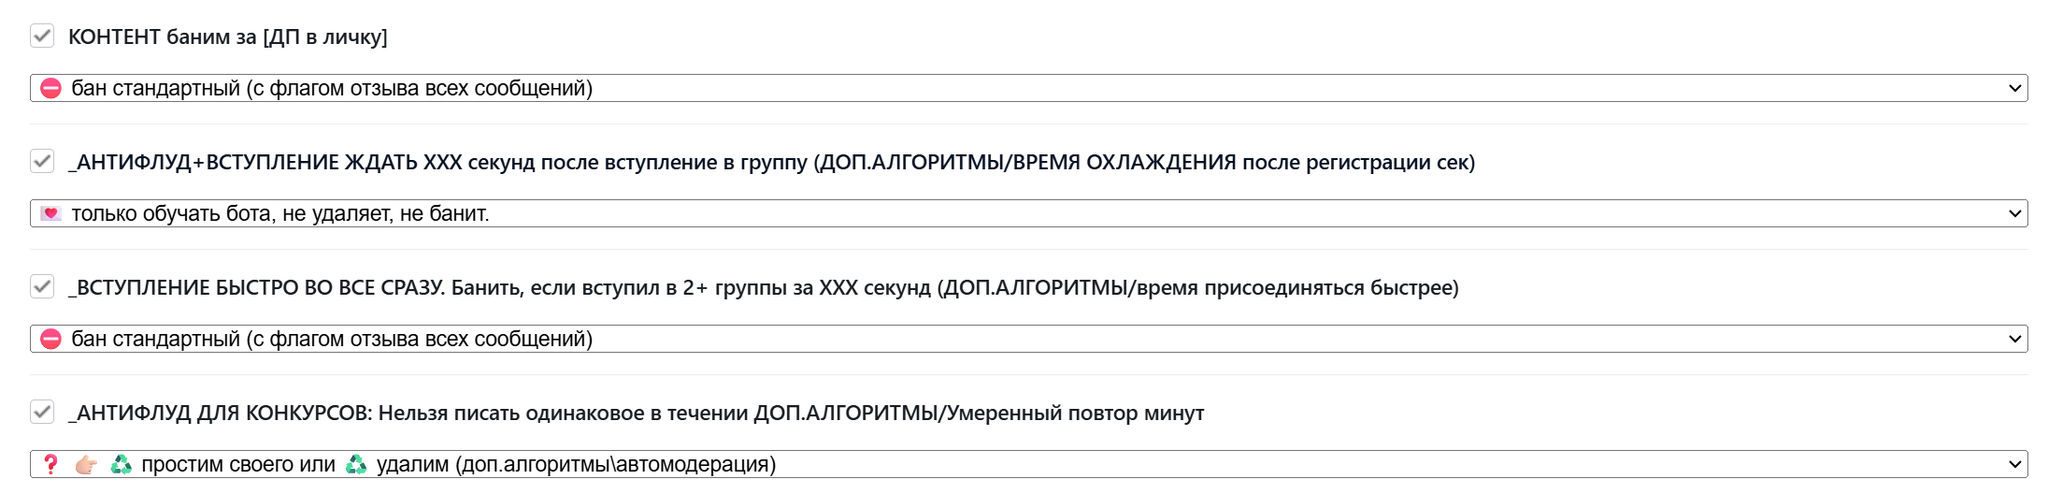Click the red no-entry icon under ВСТУПЛЕНИЕ БЫСТРО rule
This screenshot has width=2048, height=494.
point(51,340)
